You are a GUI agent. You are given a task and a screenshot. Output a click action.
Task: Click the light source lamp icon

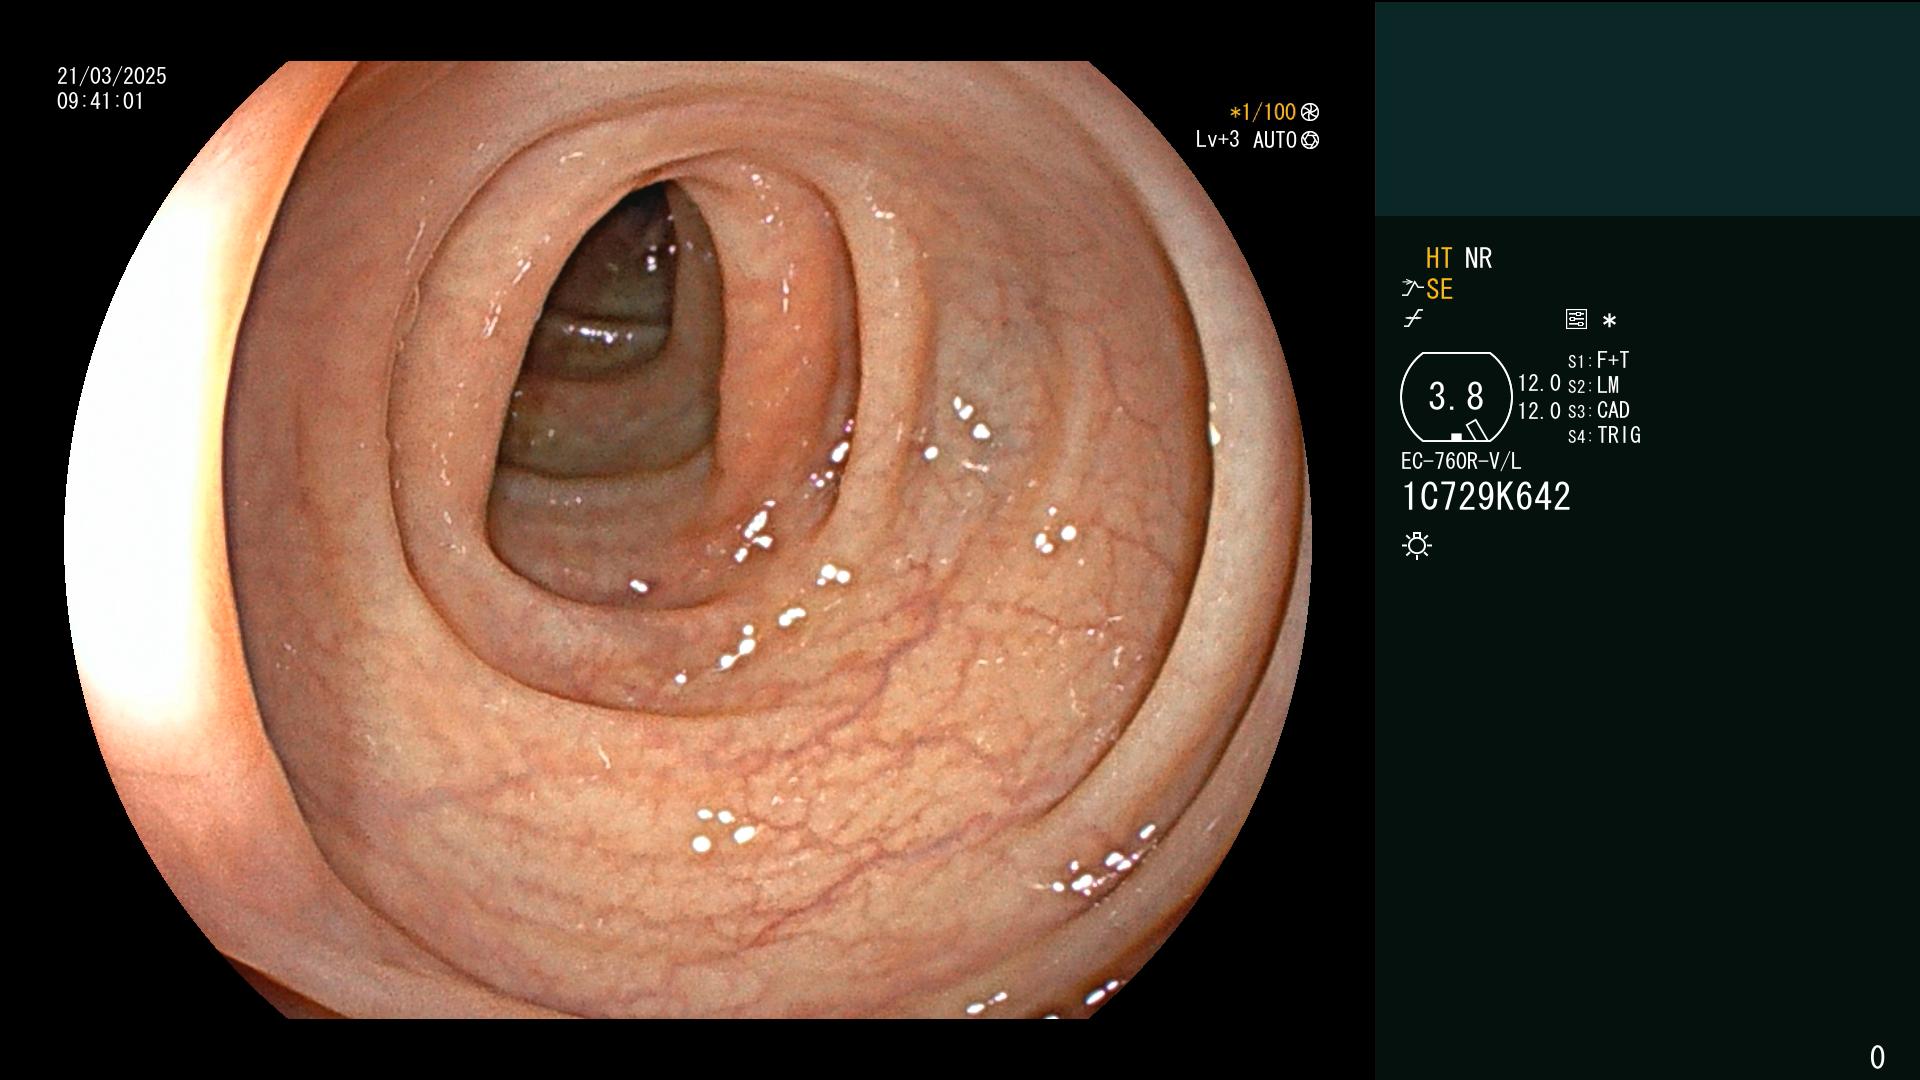1417,546
